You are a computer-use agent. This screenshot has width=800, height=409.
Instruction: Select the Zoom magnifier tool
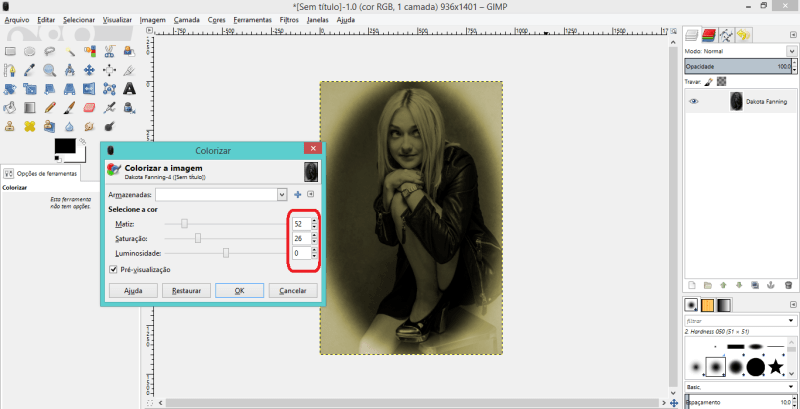click(x=49, y=70)
